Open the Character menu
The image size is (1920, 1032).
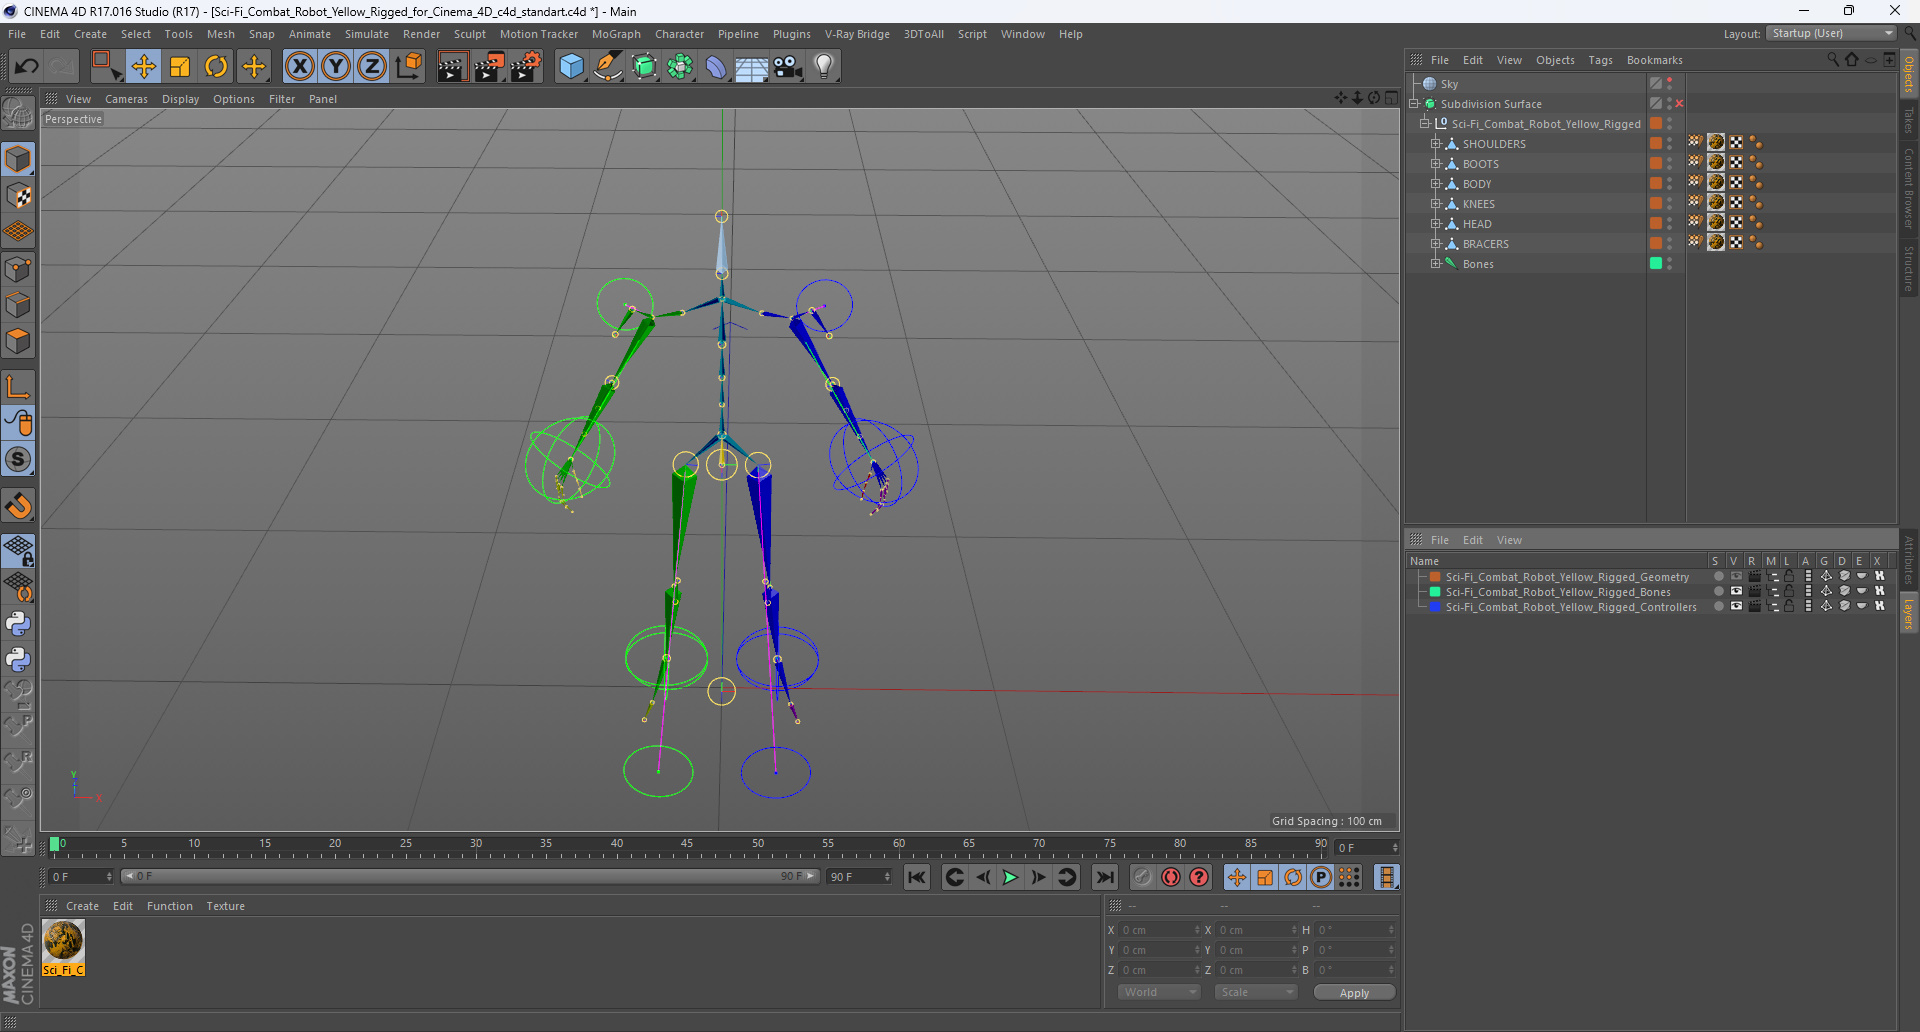679,34
